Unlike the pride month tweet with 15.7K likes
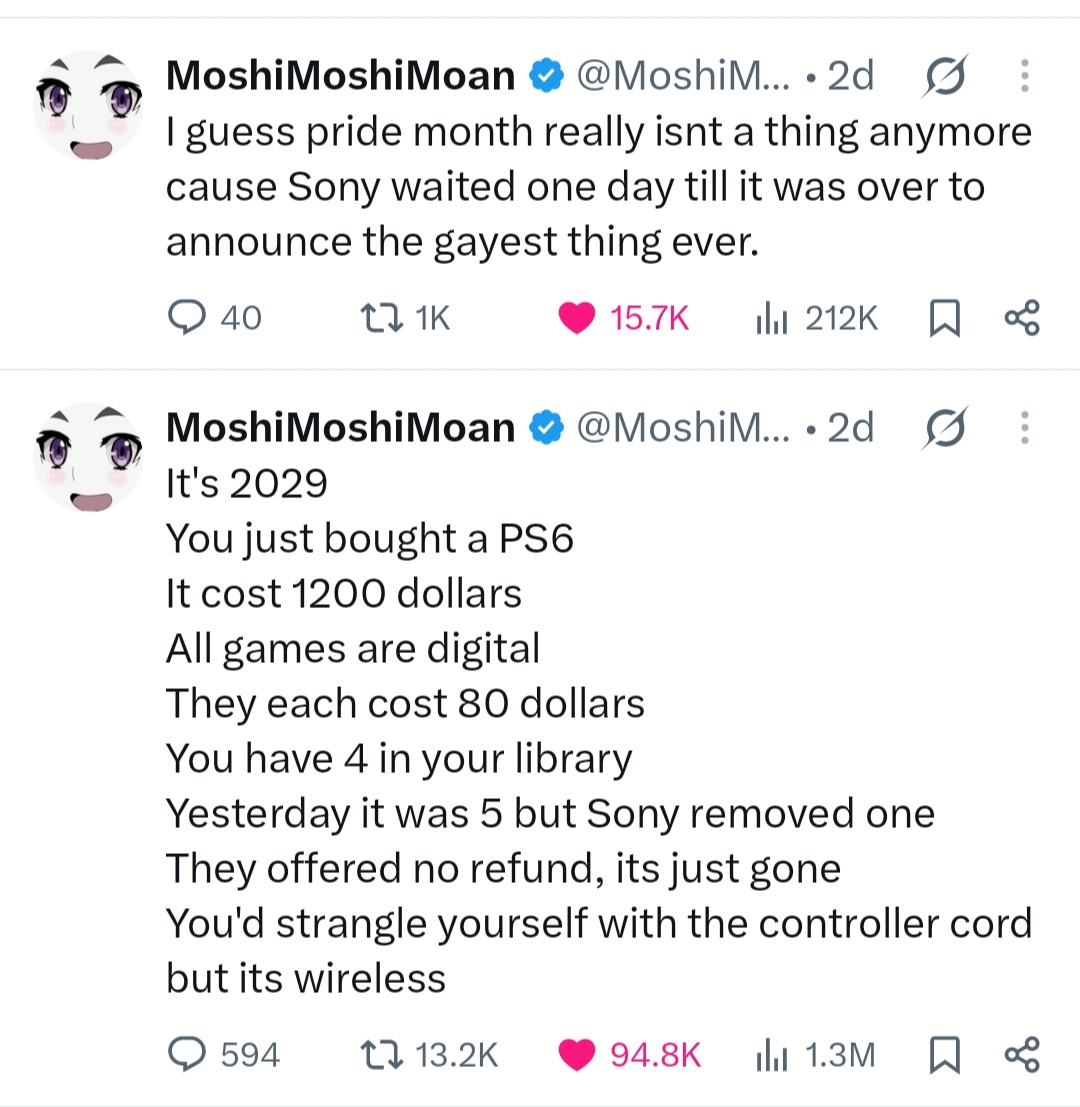 (x=623, y=318)
